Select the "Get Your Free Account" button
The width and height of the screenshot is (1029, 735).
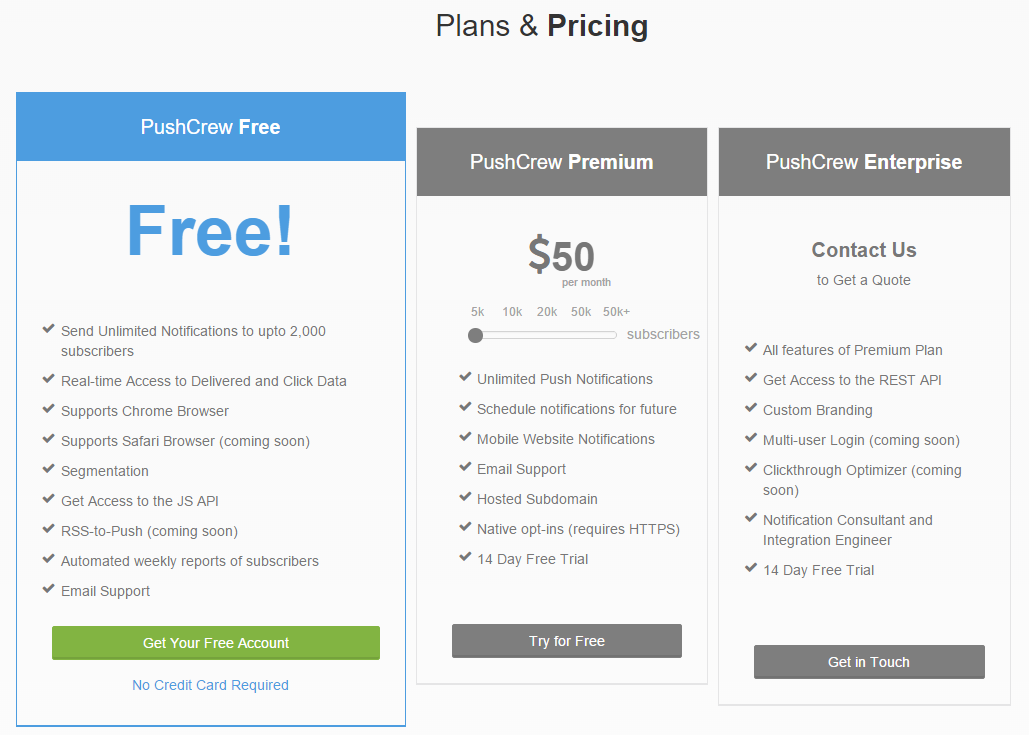tap(215, 643)
